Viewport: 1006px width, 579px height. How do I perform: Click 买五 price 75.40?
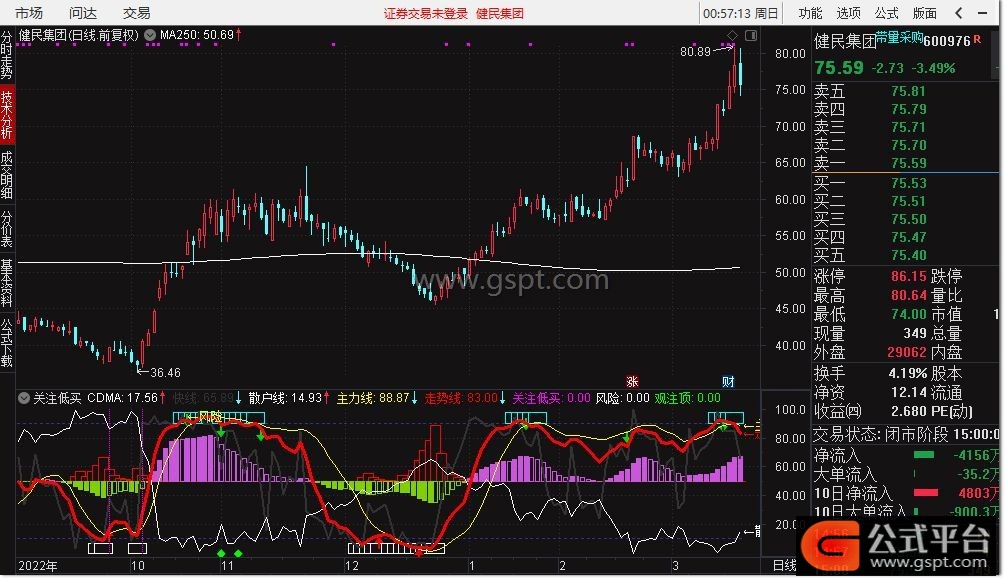coord(908,255)
